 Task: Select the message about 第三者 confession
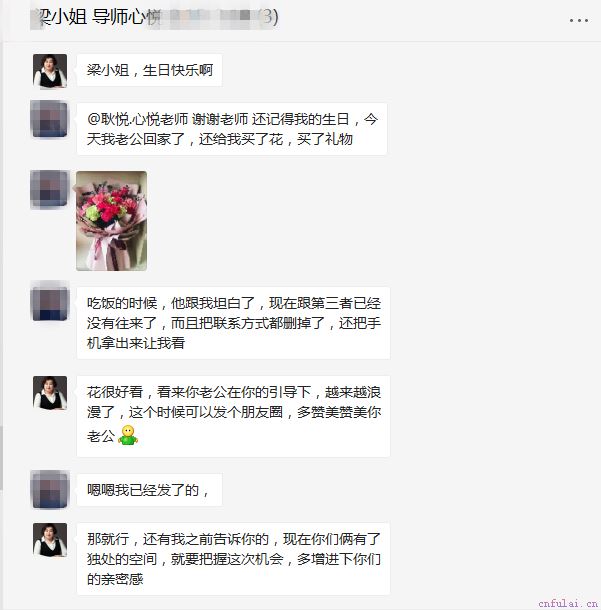coord(233,323)
